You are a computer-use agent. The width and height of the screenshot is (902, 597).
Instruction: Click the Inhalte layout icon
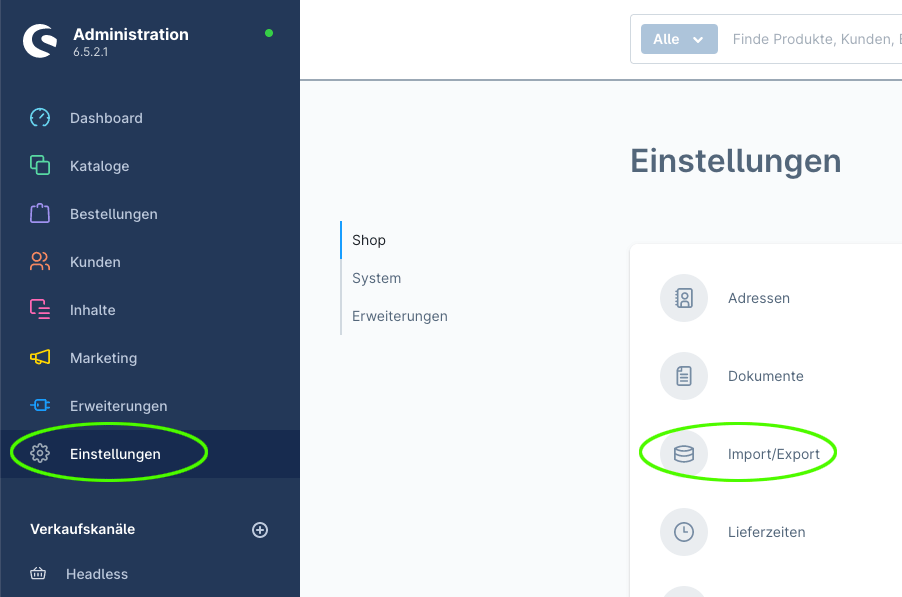[x=40, y=309]
